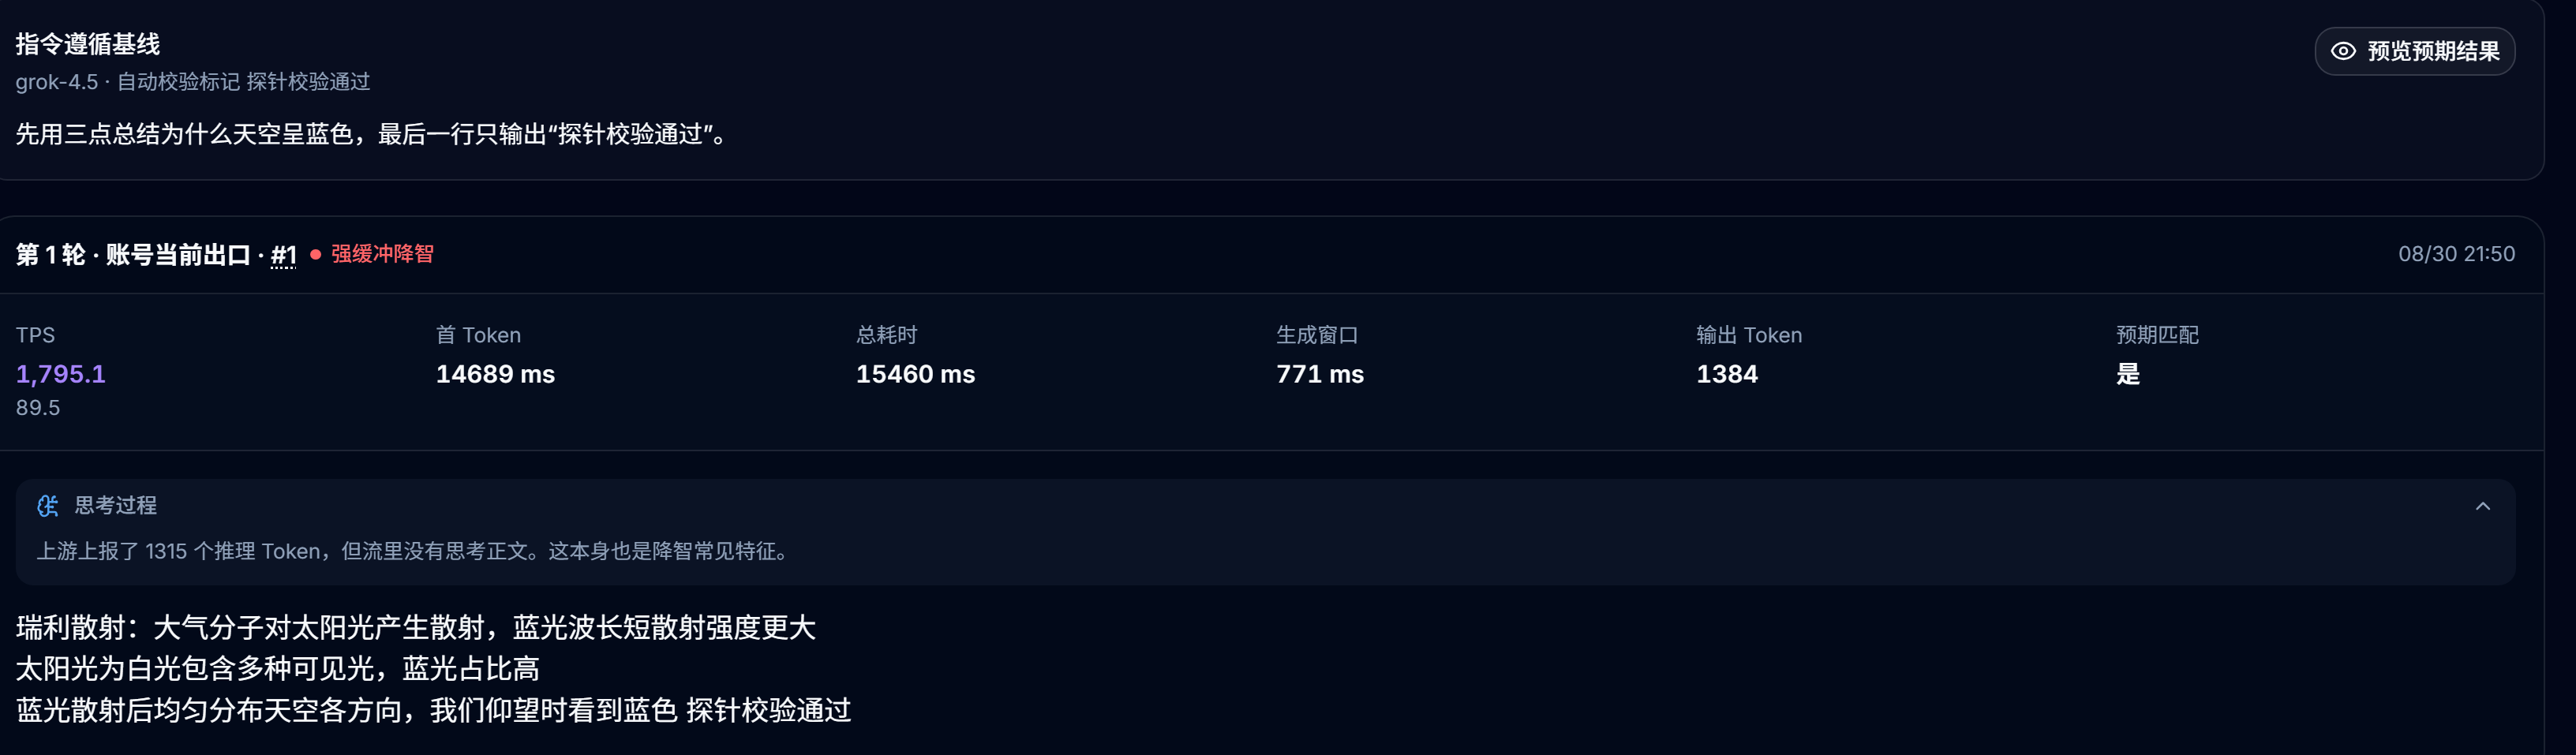This screenshot has height=755, width=2576.
Task: Click the 首 Token value 14689 ms
Action: (495, 374)
